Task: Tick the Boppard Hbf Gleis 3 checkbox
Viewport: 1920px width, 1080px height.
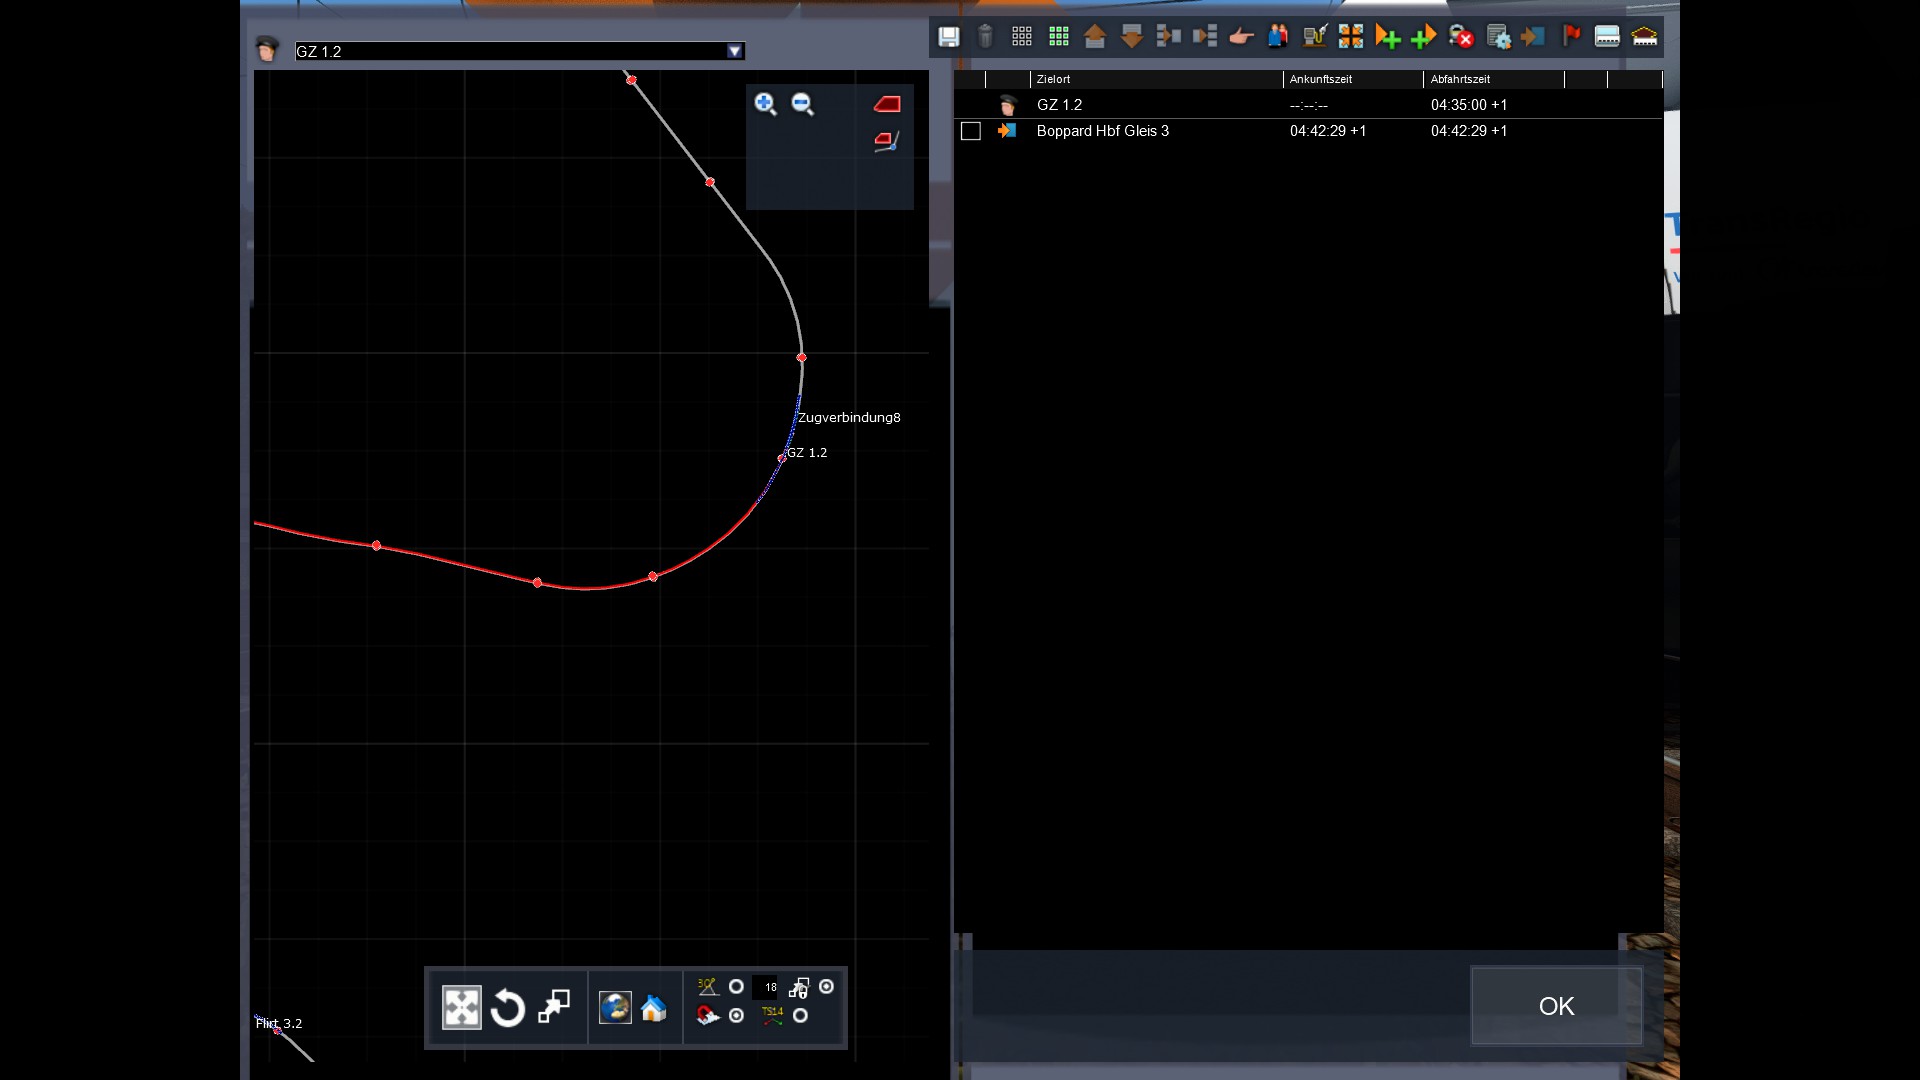Action: [x=971, y=131]
